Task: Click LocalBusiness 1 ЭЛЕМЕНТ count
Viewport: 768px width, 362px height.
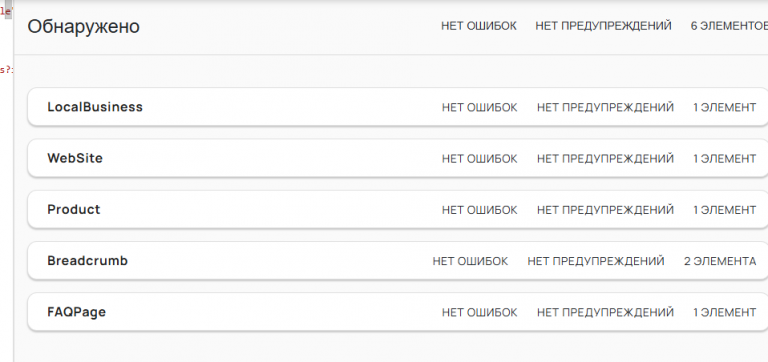Action: (724, 107)
